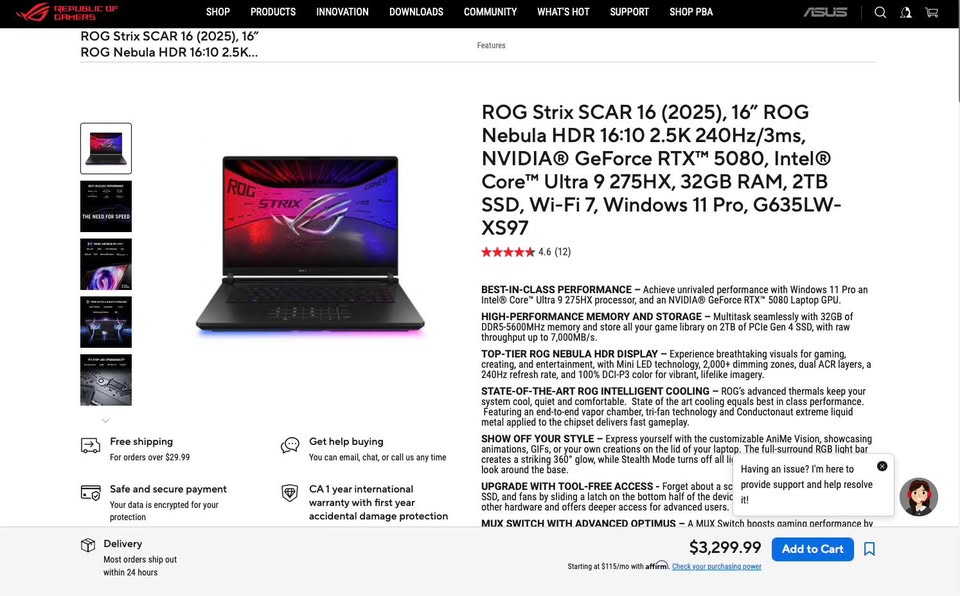Open the virtual assistant avatar
Image resolution: width=960 pixels, height=596 pixels.
[918, 497]
